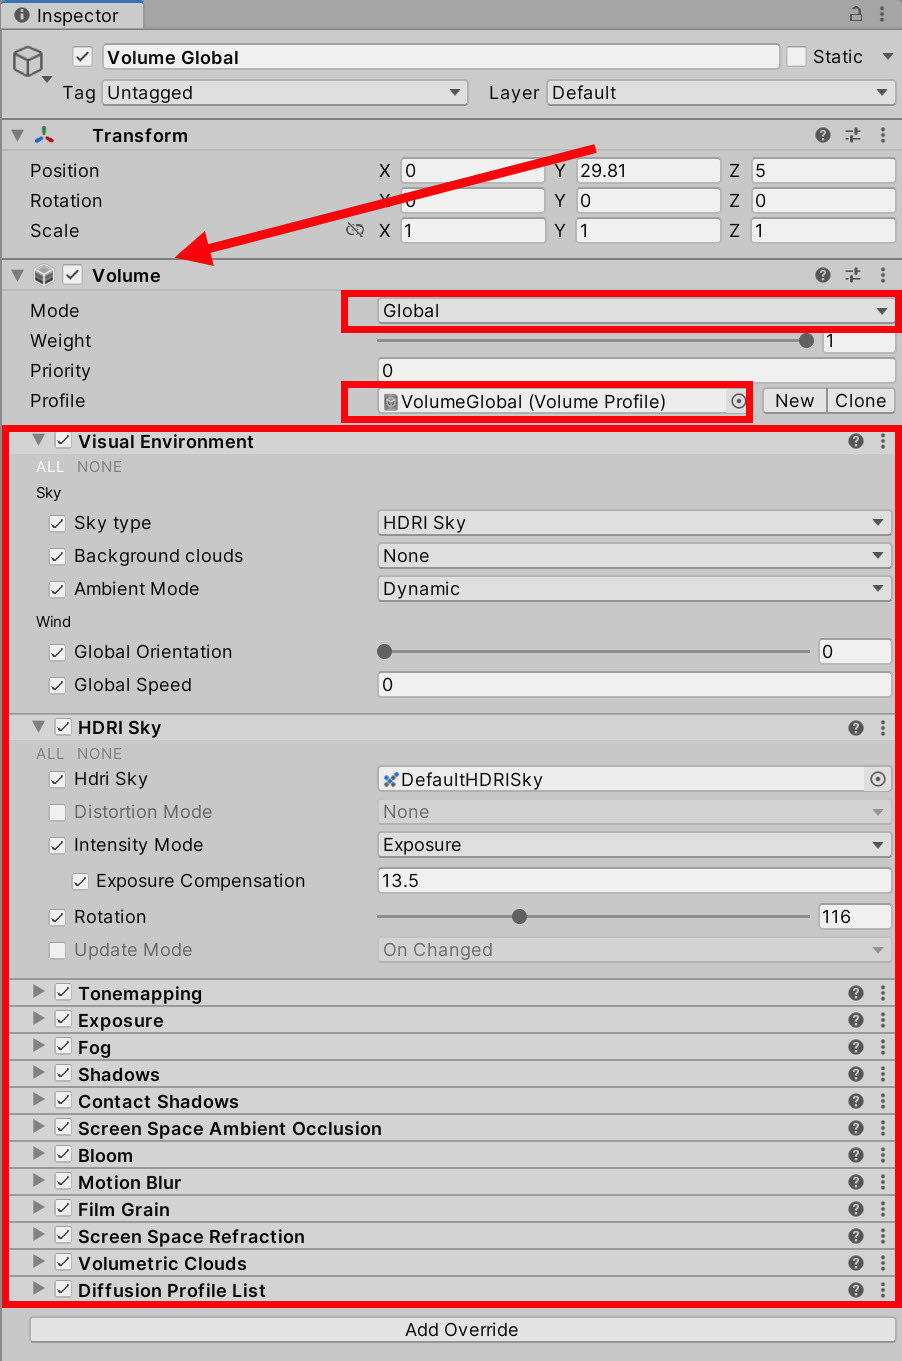Open Fog help icon
Screen dimensions: 902x1361
pyautogui.click(x=856, y=1047)
